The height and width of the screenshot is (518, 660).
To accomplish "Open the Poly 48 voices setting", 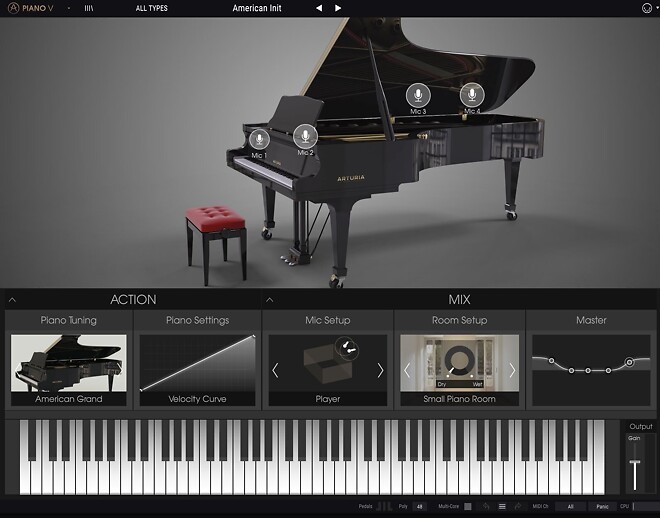I will (419, 507).
